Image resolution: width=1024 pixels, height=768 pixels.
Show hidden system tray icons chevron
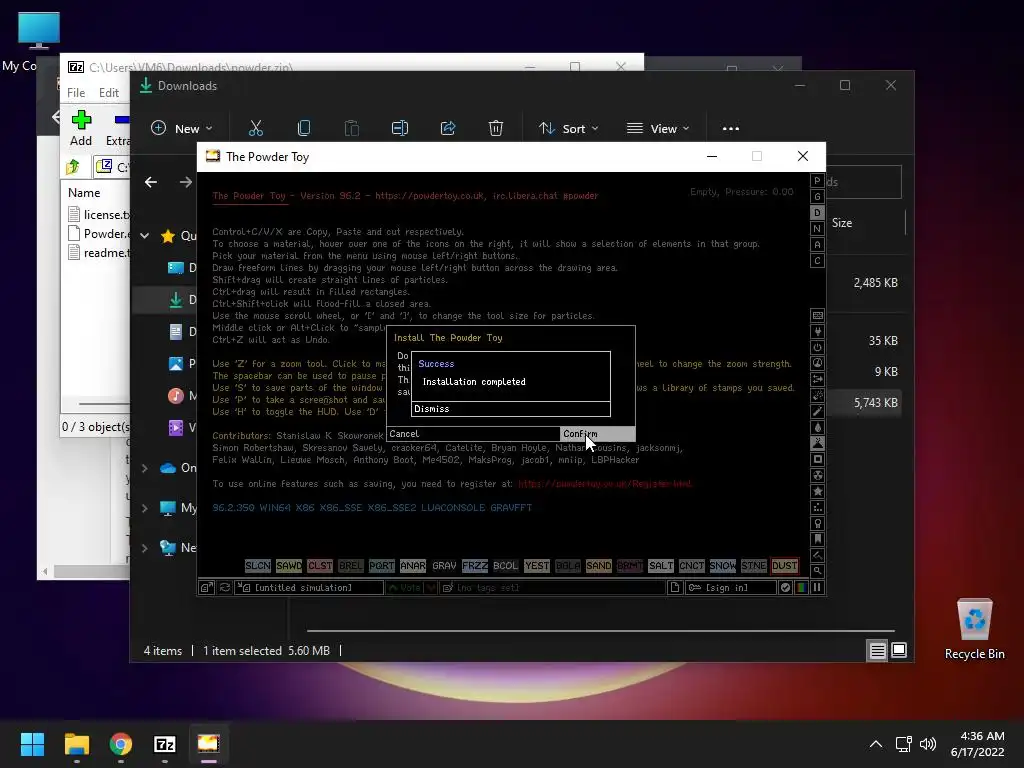pyautogui.click(x=876, y=744)
